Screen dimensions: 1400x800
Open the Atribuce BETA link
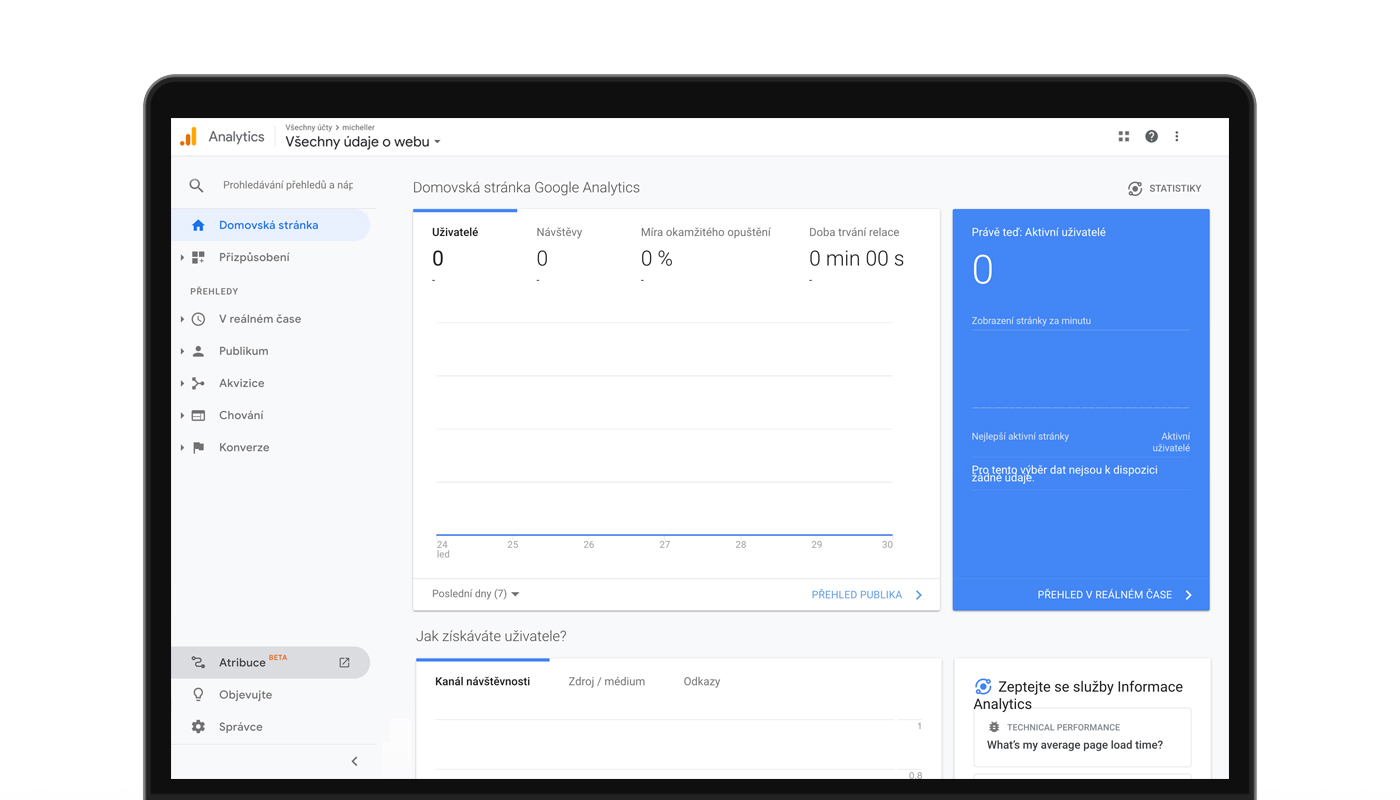click(x=270, y=662)
